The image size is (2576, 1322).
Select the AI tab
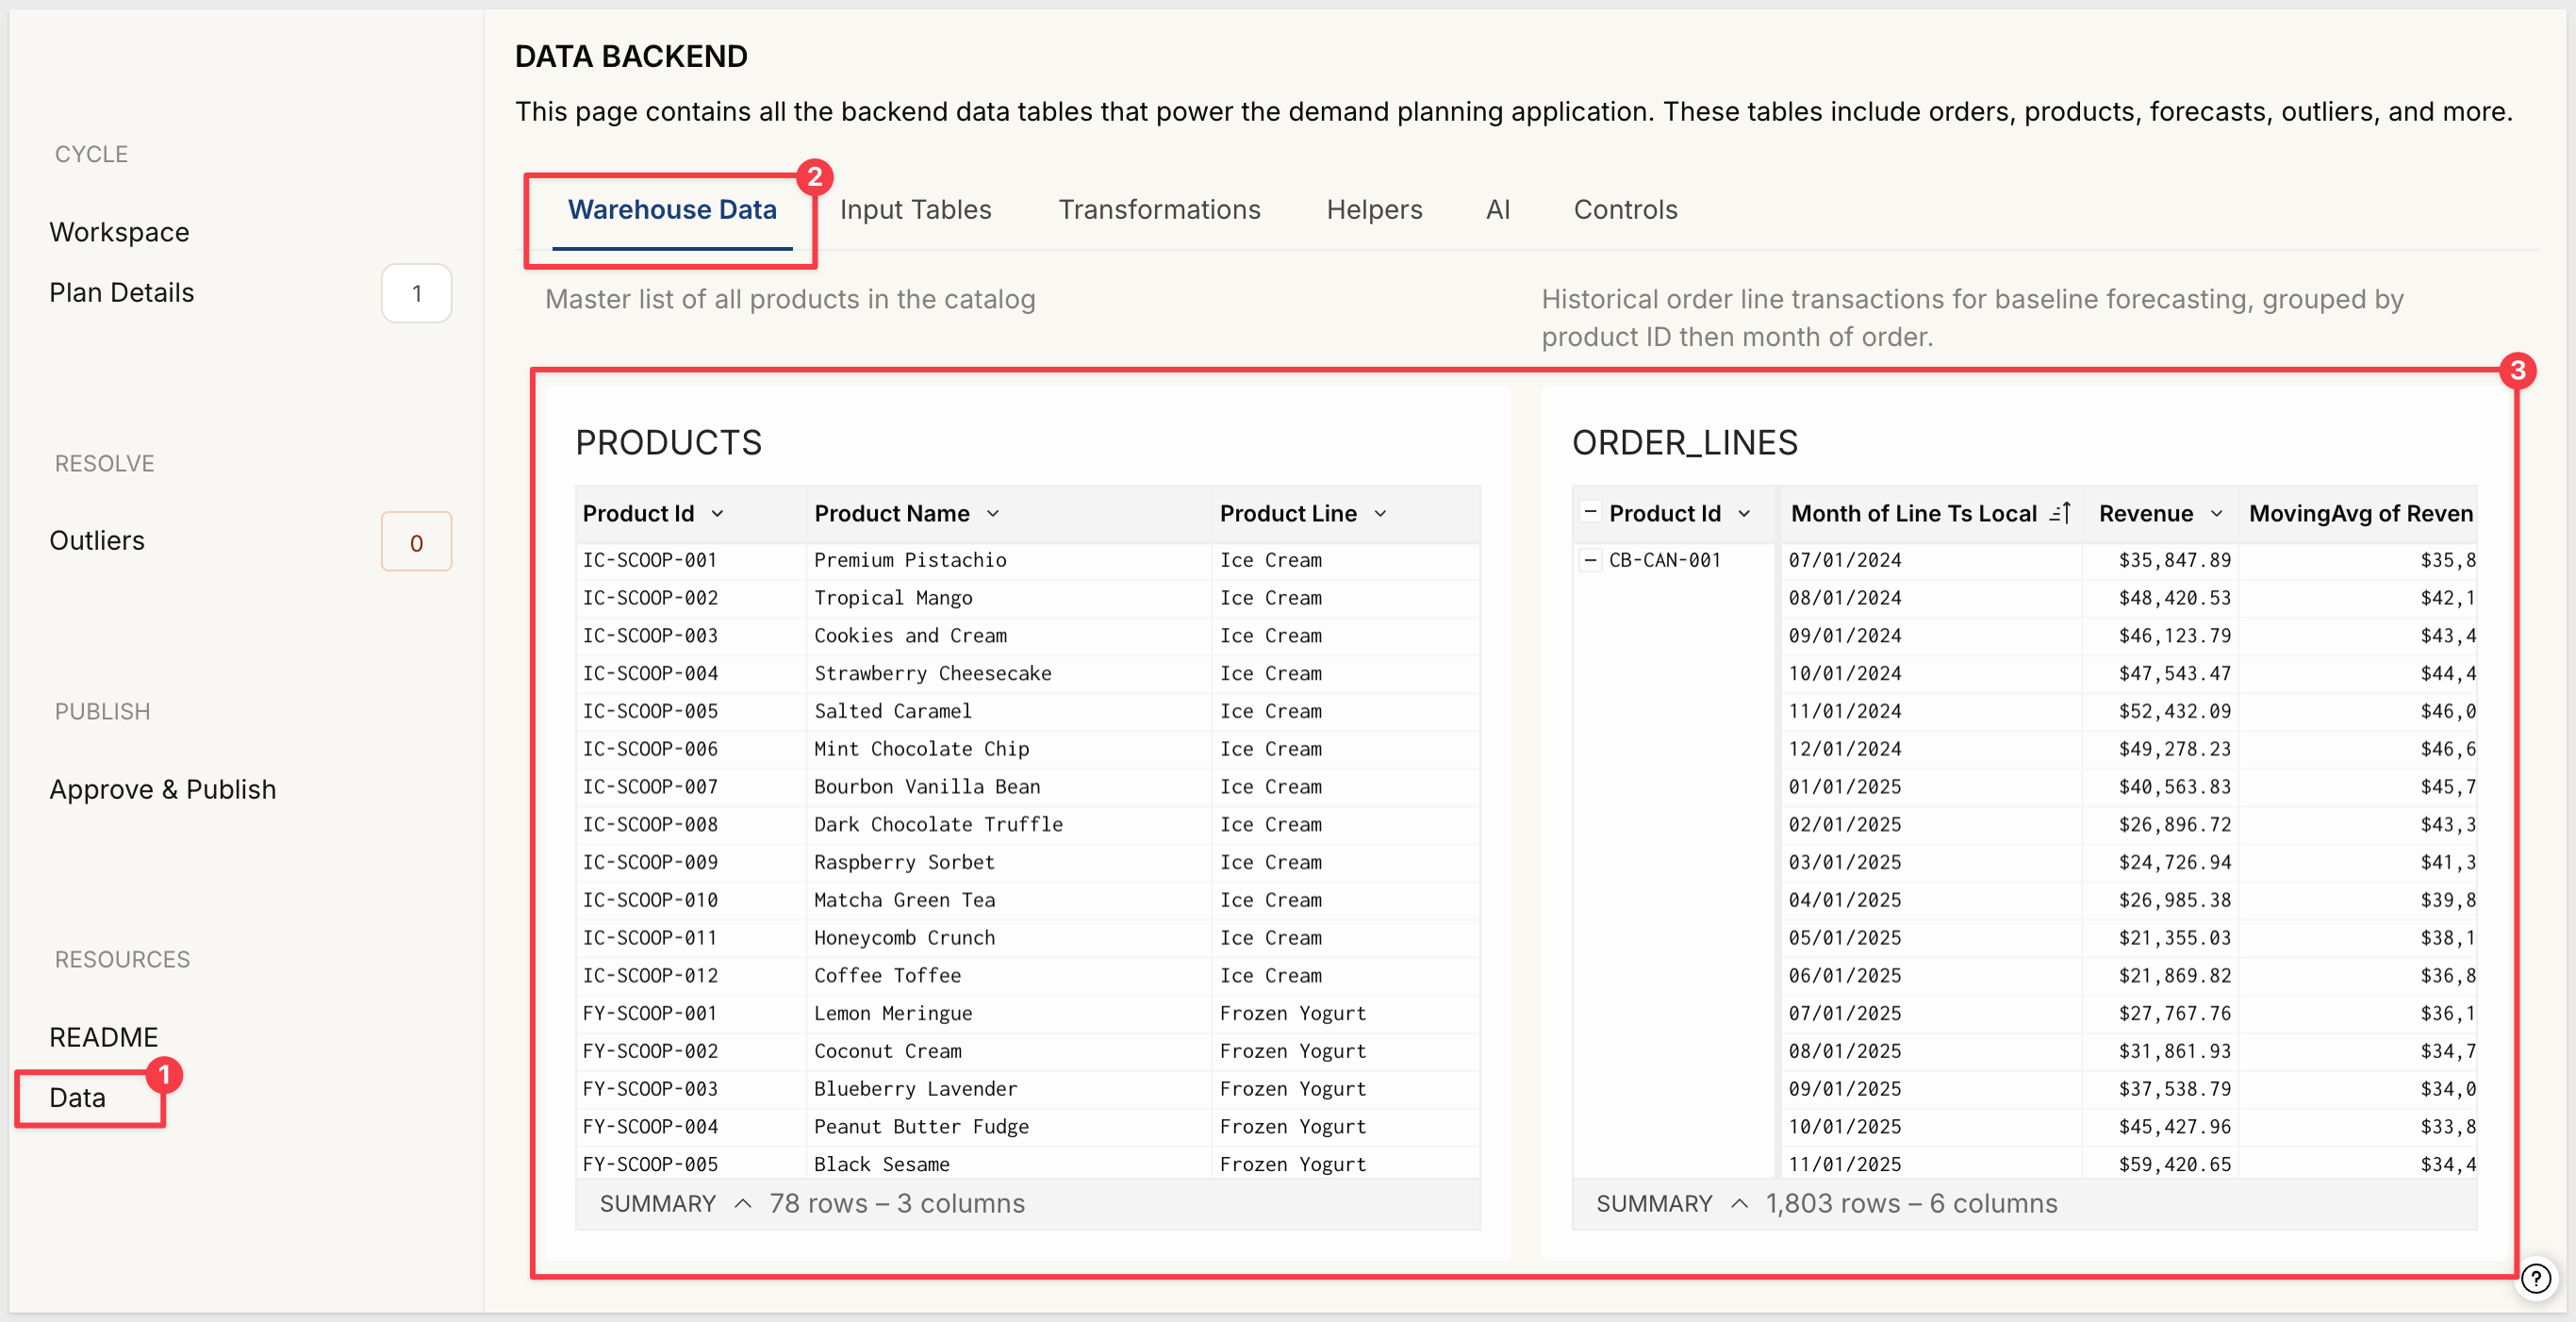(1498, 209)
